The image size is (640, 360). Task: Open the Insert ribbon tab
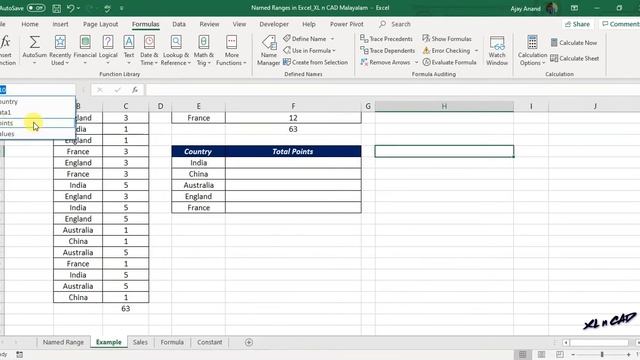click(x=60, y=24)
